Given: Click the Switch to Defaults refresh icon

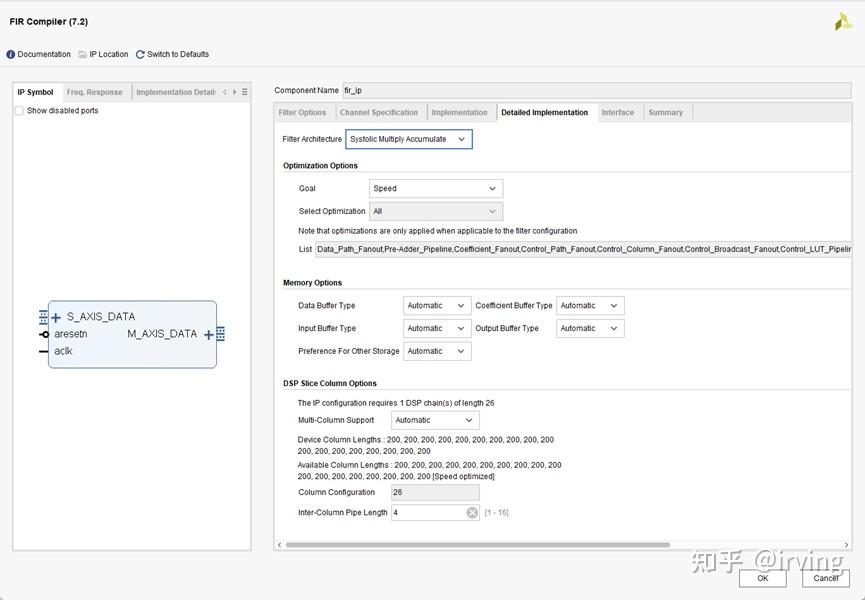Looking at the screenshot, I should 140,55.
